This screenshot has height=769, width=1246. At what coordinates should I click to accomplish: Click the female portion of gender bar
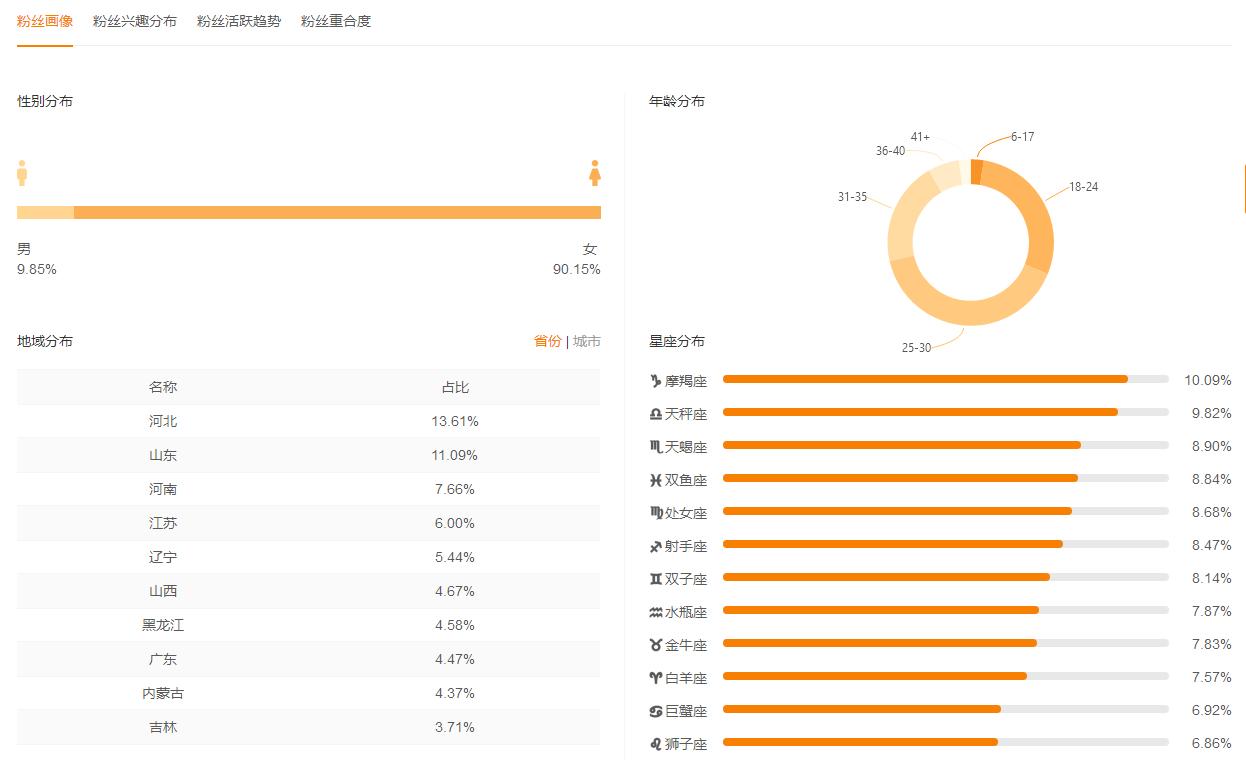(337, 212)
